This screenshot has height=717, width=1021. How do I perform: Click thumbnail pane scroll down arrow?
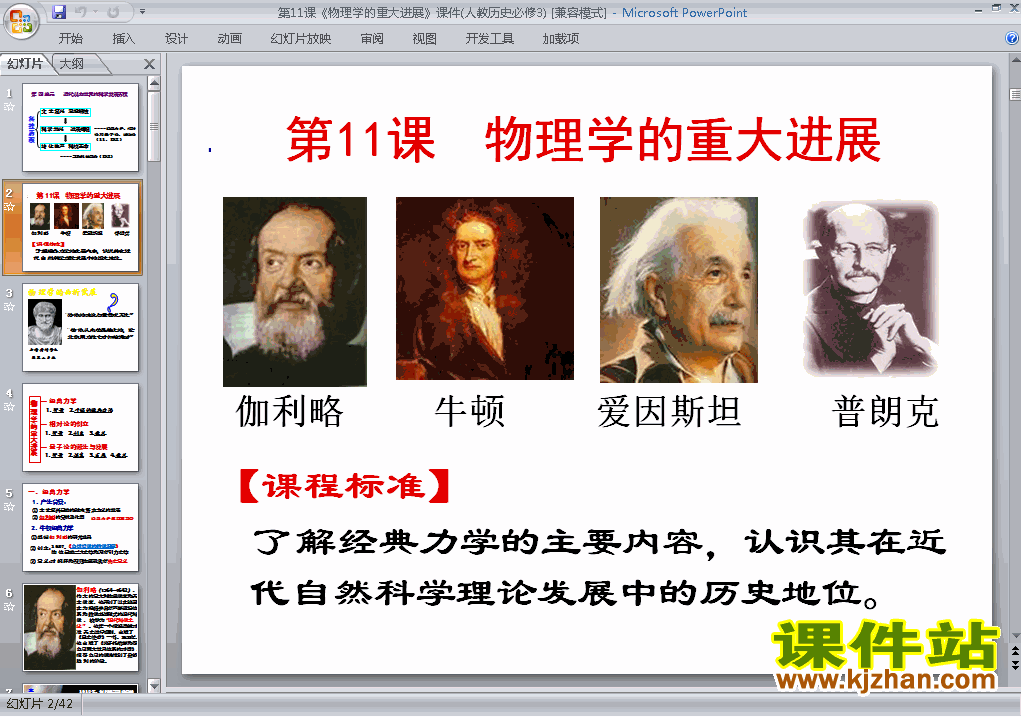(154, 686)
